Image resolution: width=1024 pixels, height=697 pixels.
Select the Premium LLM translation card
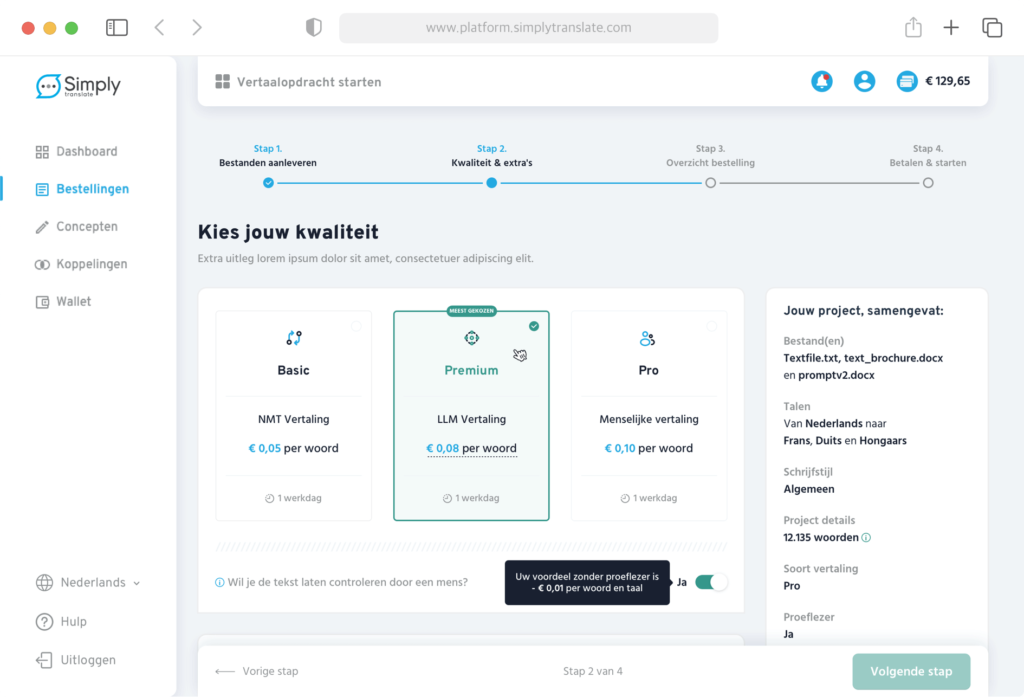pyautogui.click(x=471, y=415)
